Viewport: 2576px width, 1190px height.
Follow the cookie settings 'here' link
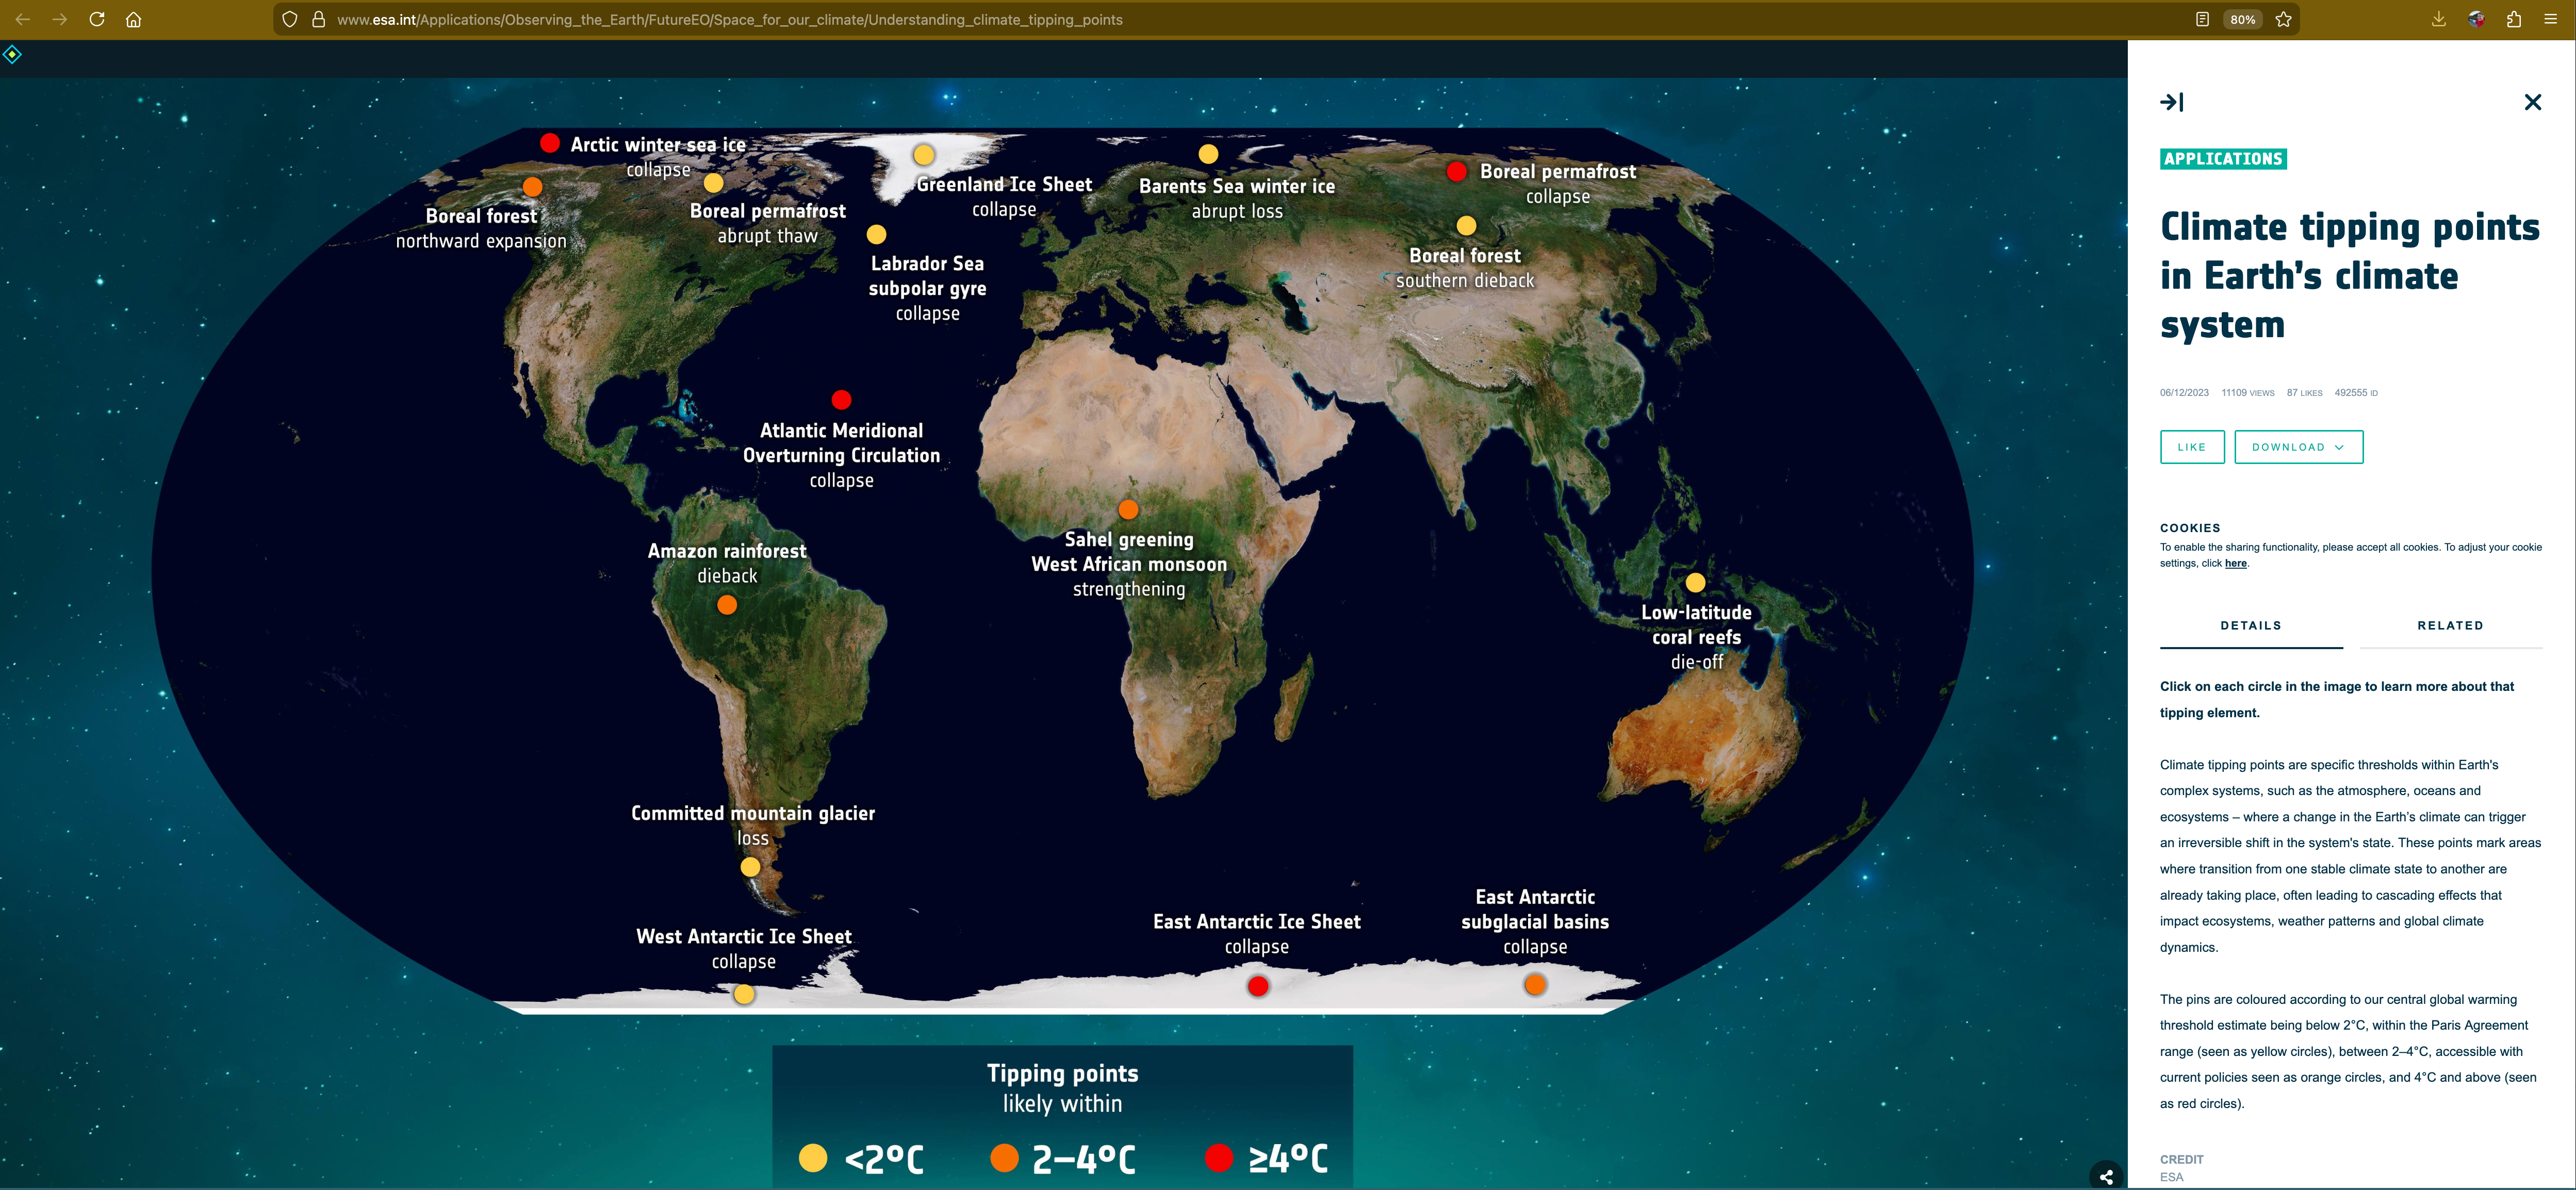click(x=2235, y=564)
